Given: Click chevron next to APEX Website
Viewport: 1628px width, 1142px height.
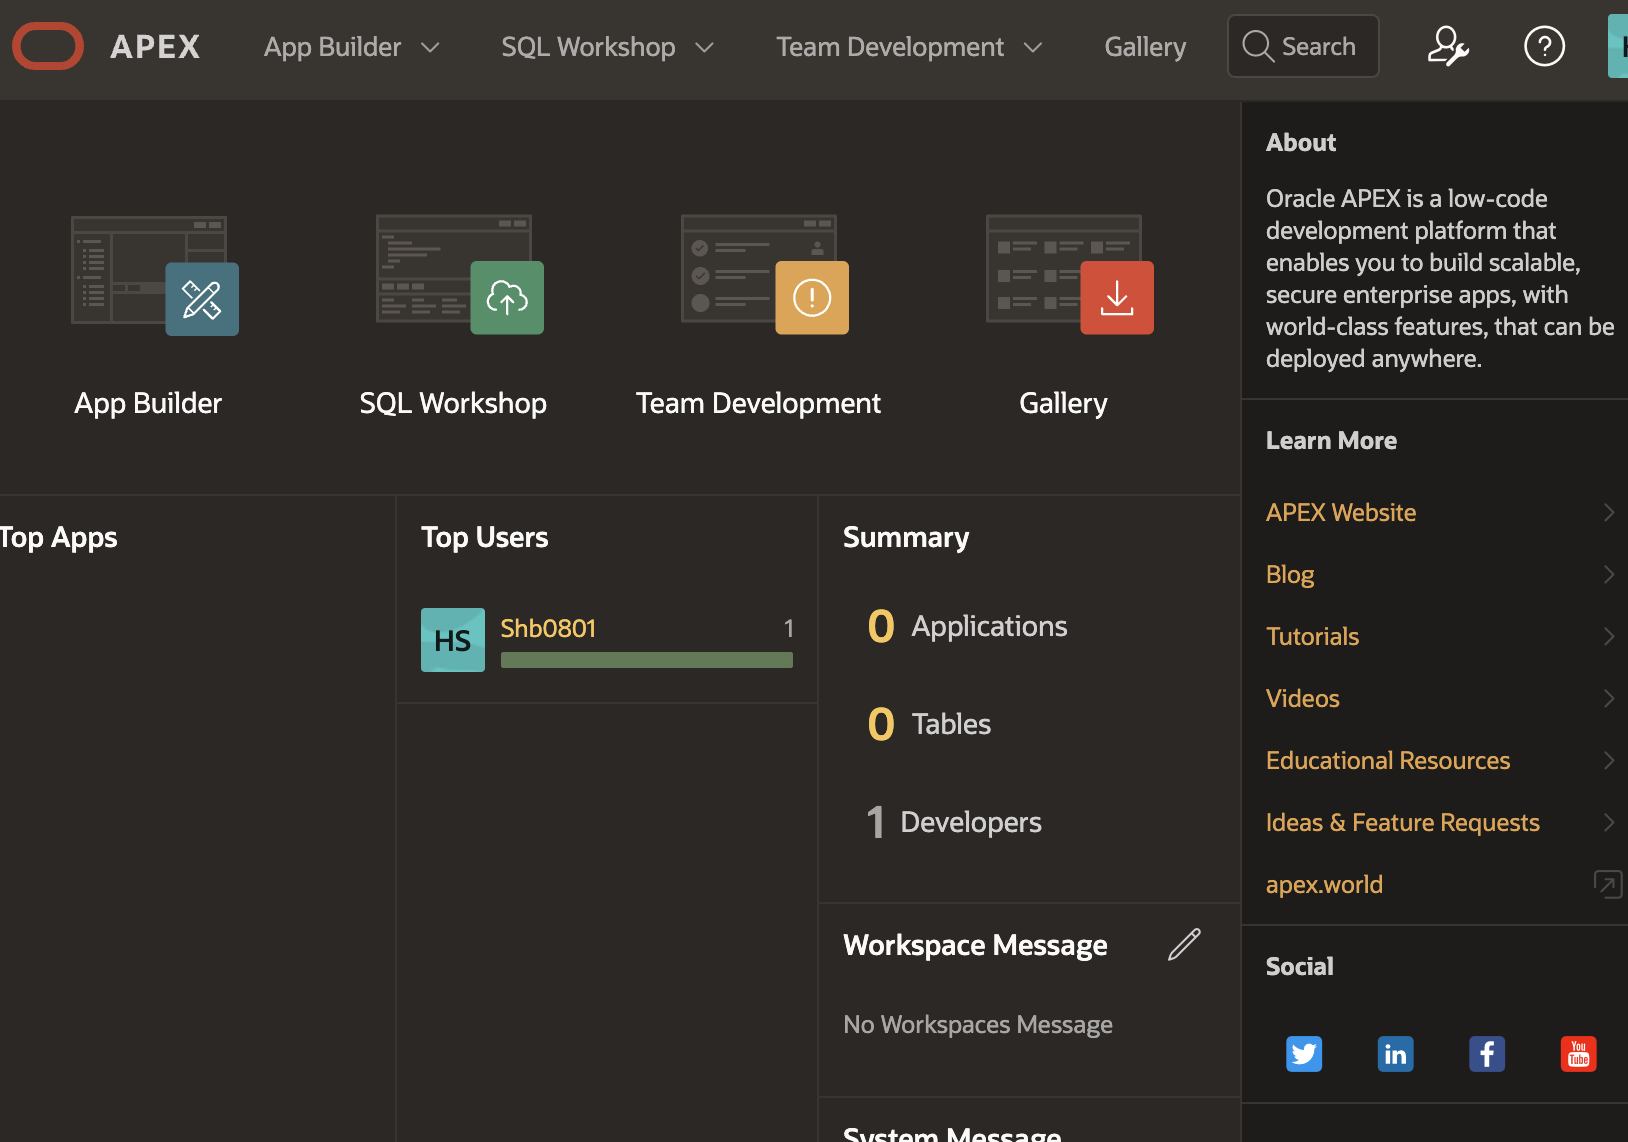Looking at the screenshot, I should click(x=1609, y=512).
